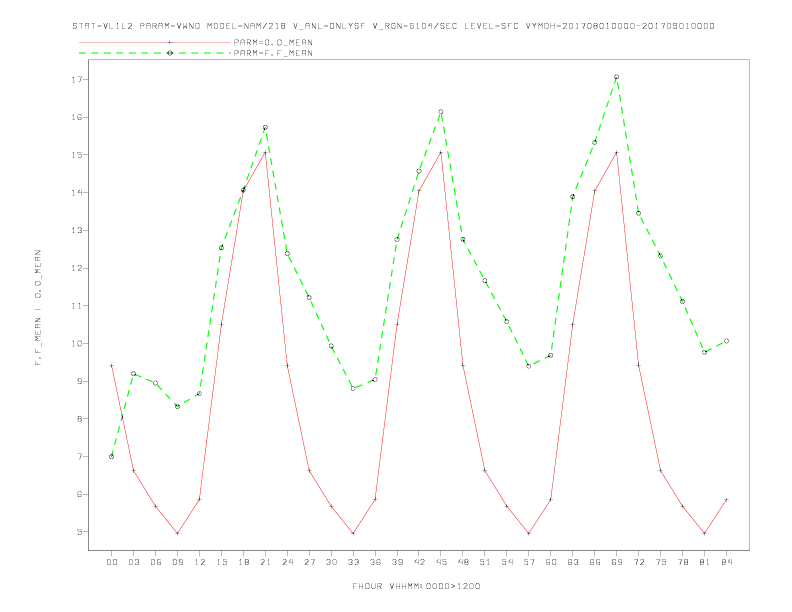Click forecast hour label 81 on x-axis

(x=705, y=562)
